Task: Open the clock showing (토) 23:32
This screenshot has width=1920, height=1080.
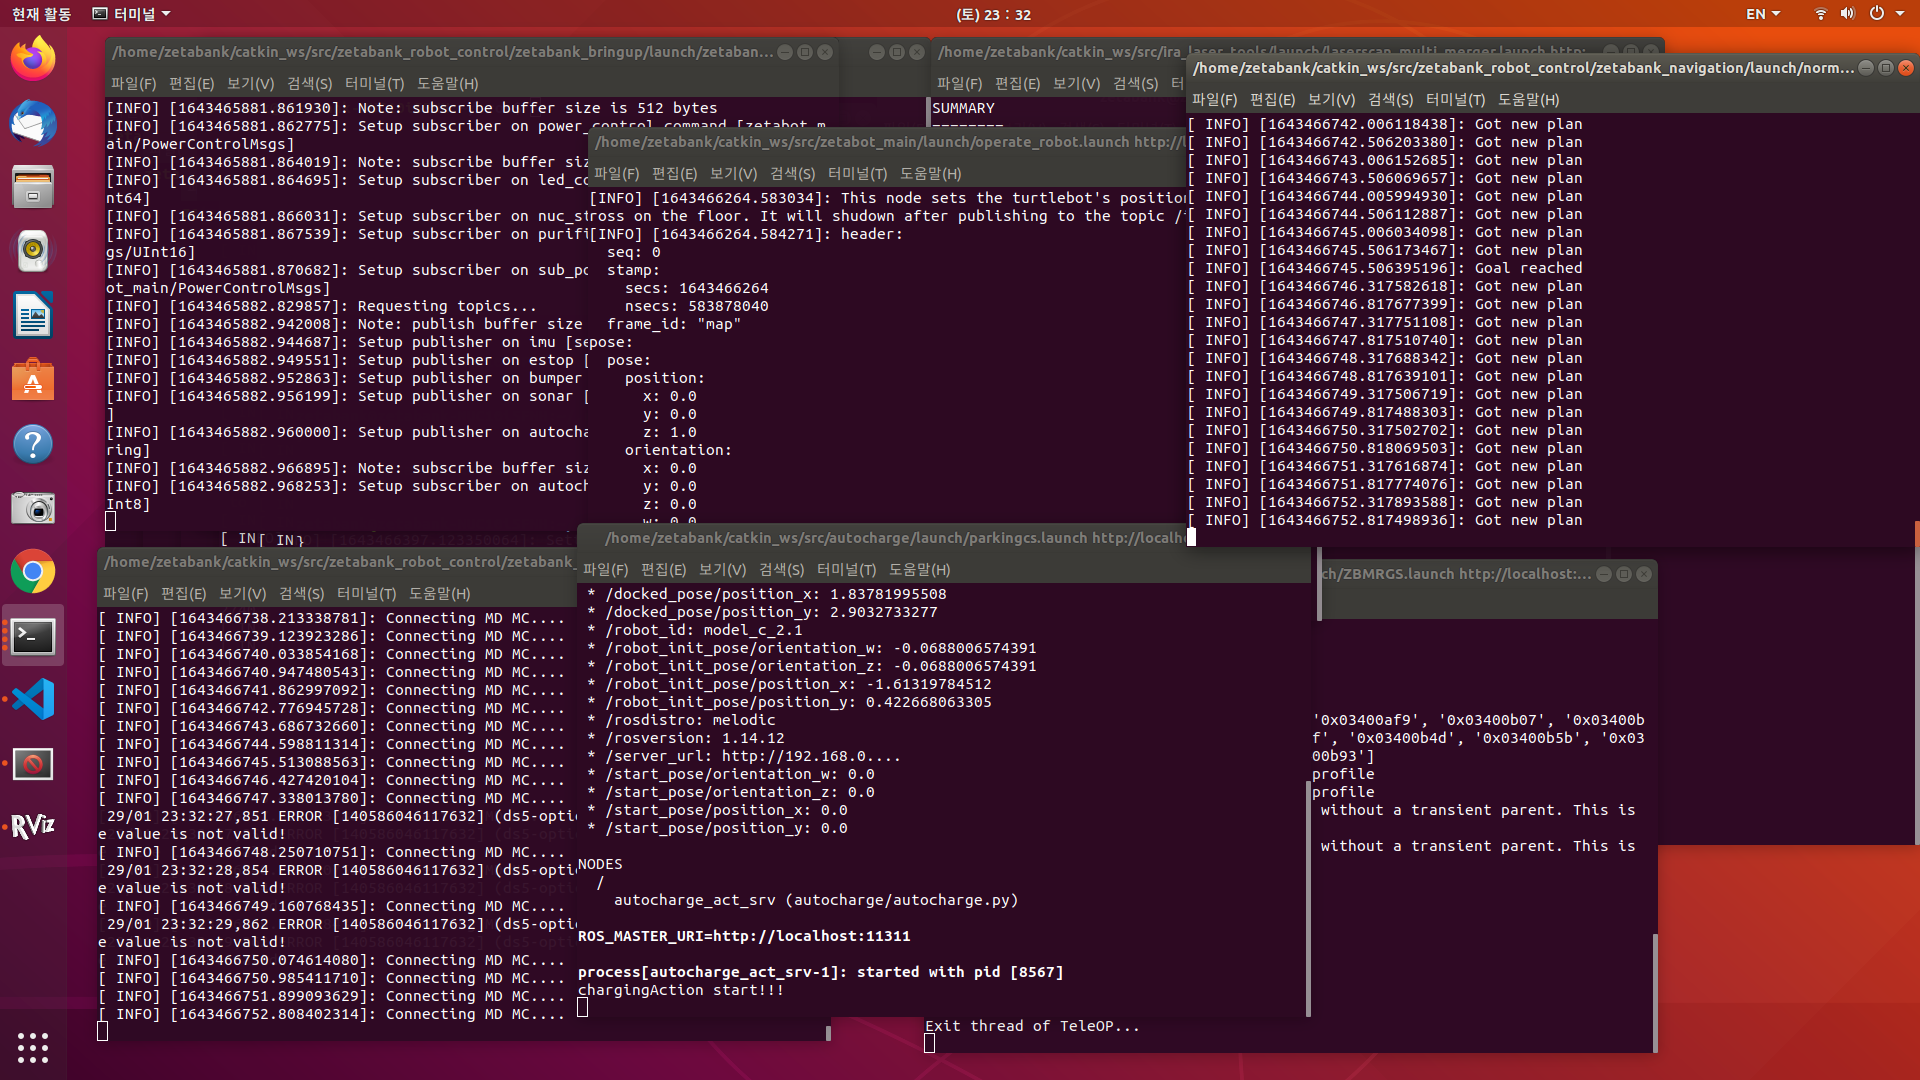Action: pos(992,14)
